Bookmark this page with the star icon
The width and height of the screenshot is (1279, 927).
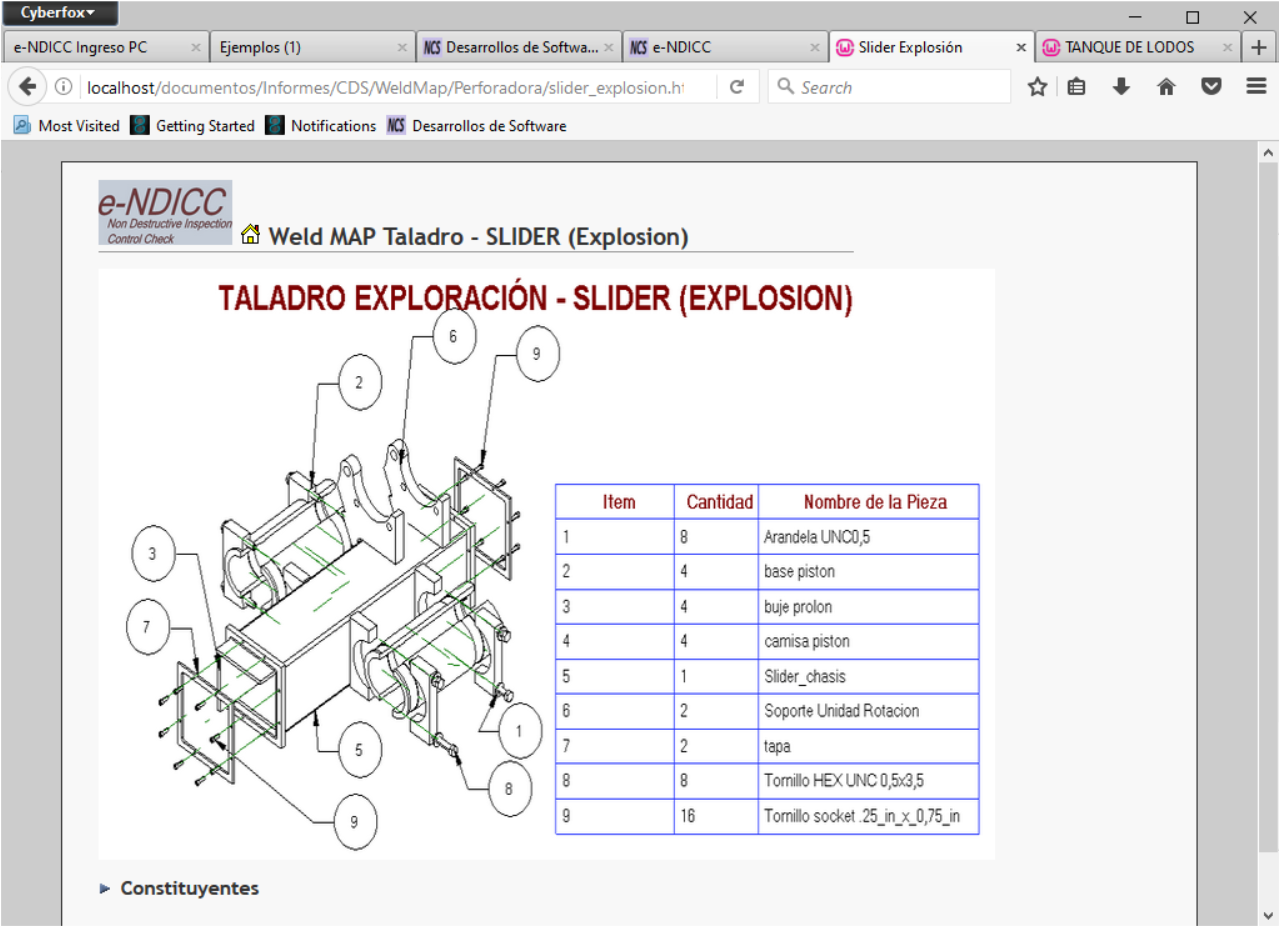coord(1037,87)
